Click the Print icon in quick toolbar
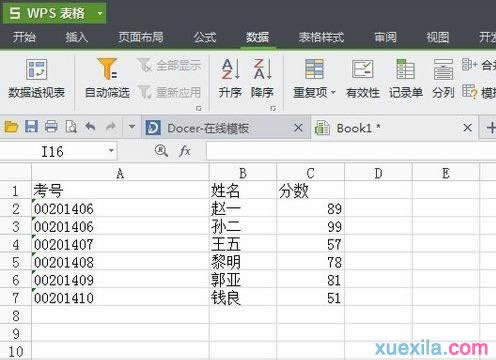The height and width of the screenshot is (360, 496). [51, 127]
